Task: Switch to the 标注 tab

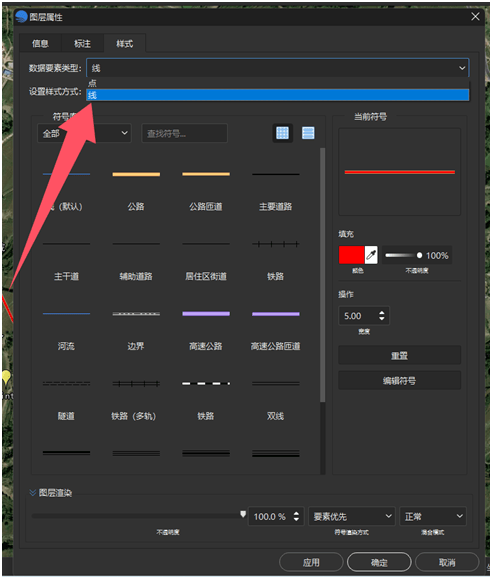Action: pos(82,44)
